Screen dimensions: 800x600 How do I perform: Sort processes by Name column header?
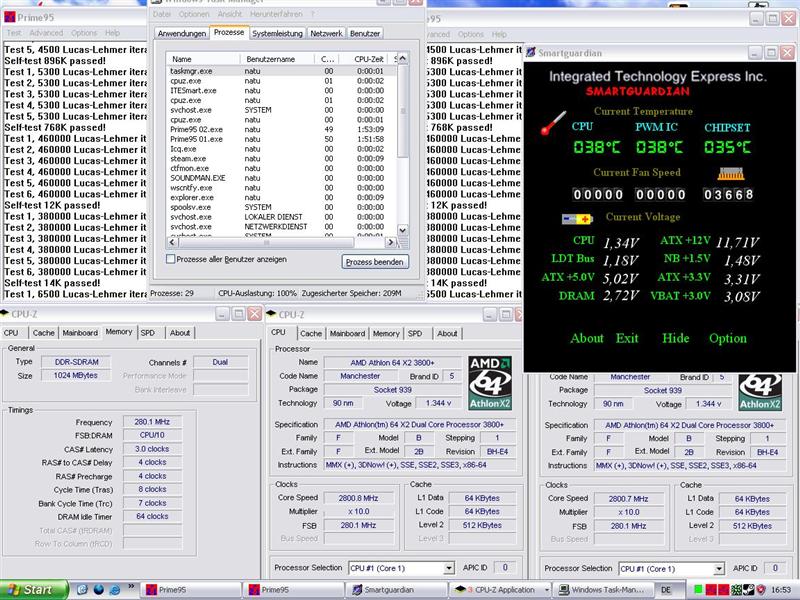tap(203, 59)
